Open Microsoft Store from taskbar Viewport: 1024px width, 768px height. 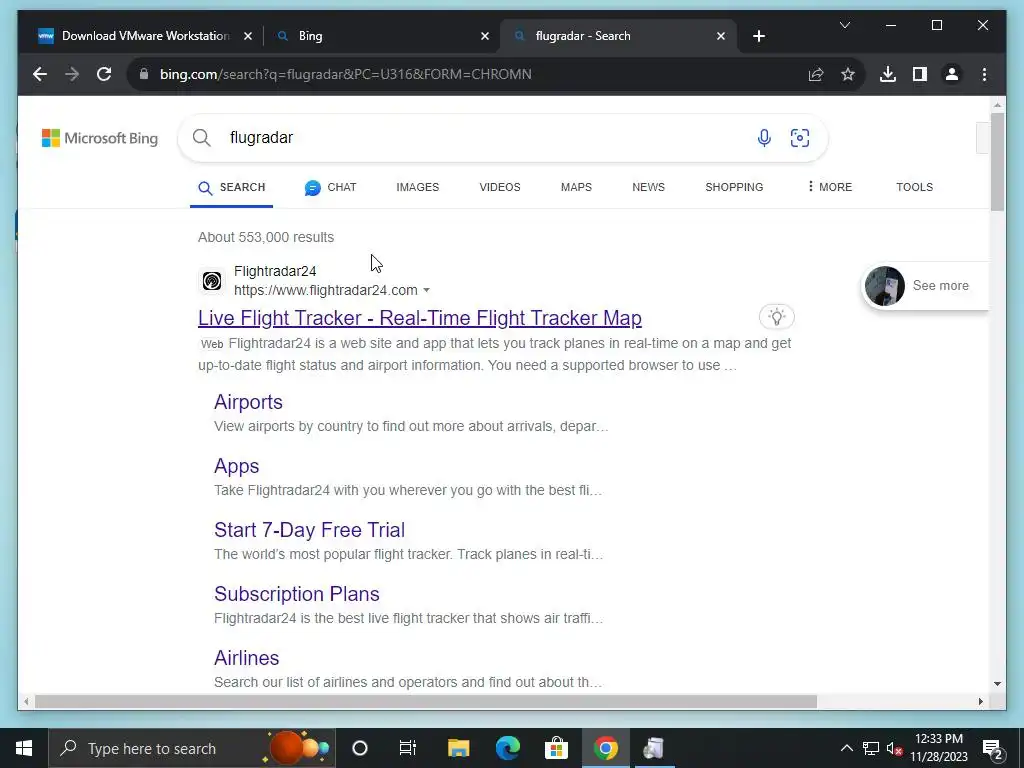point(556,748)
